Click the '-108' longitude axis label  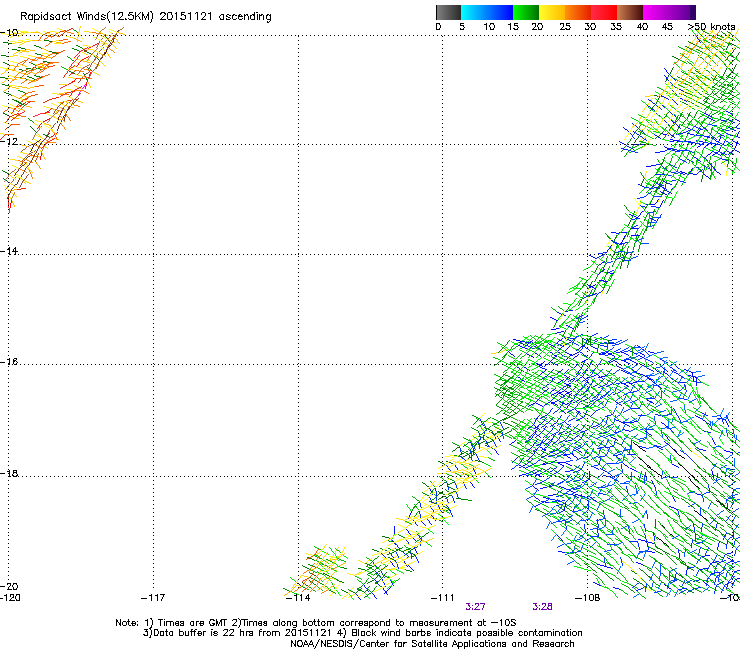pos(587,598)
